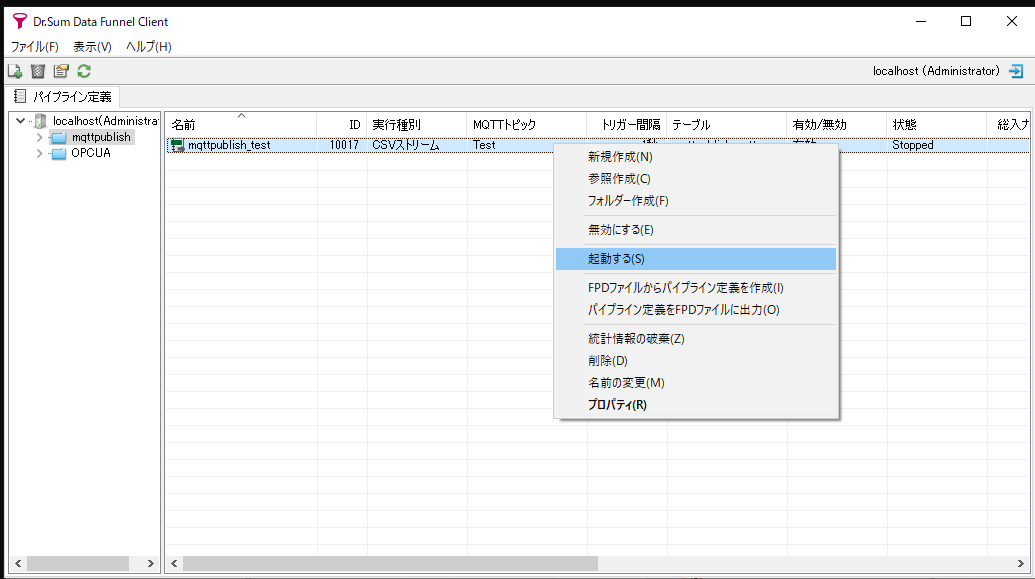Click the localhost (Administrator) connection label
The width and height of the screenshot is (1035, 579).
pos(936,71)
